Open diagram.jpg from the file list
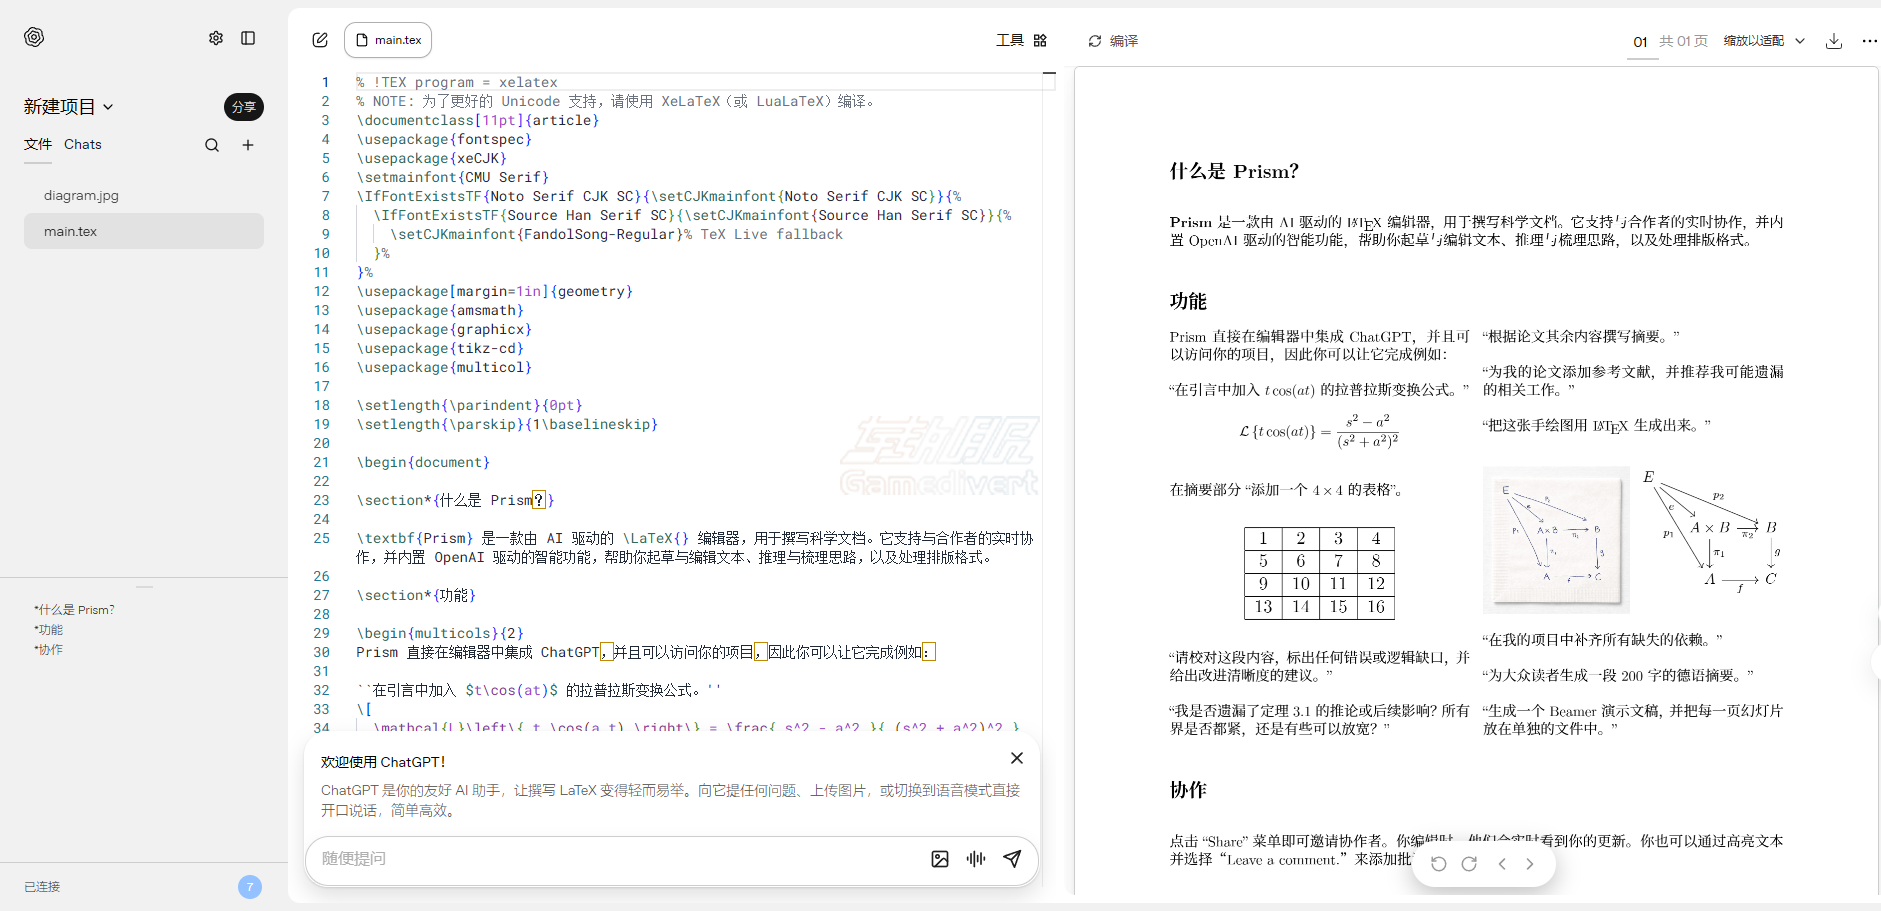Viewport: 1881px width, 911px height. (82, 195)
